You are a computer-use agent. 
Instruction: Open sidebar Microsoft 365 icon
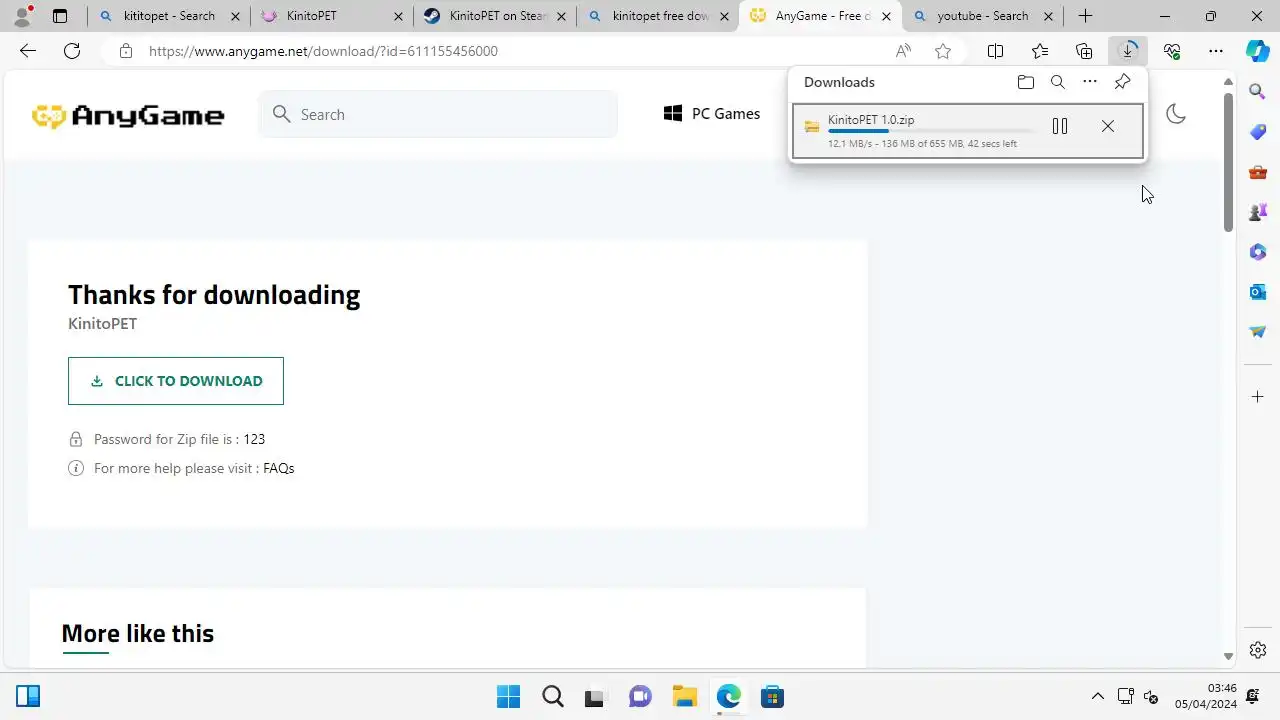[x=1258, y=252]
